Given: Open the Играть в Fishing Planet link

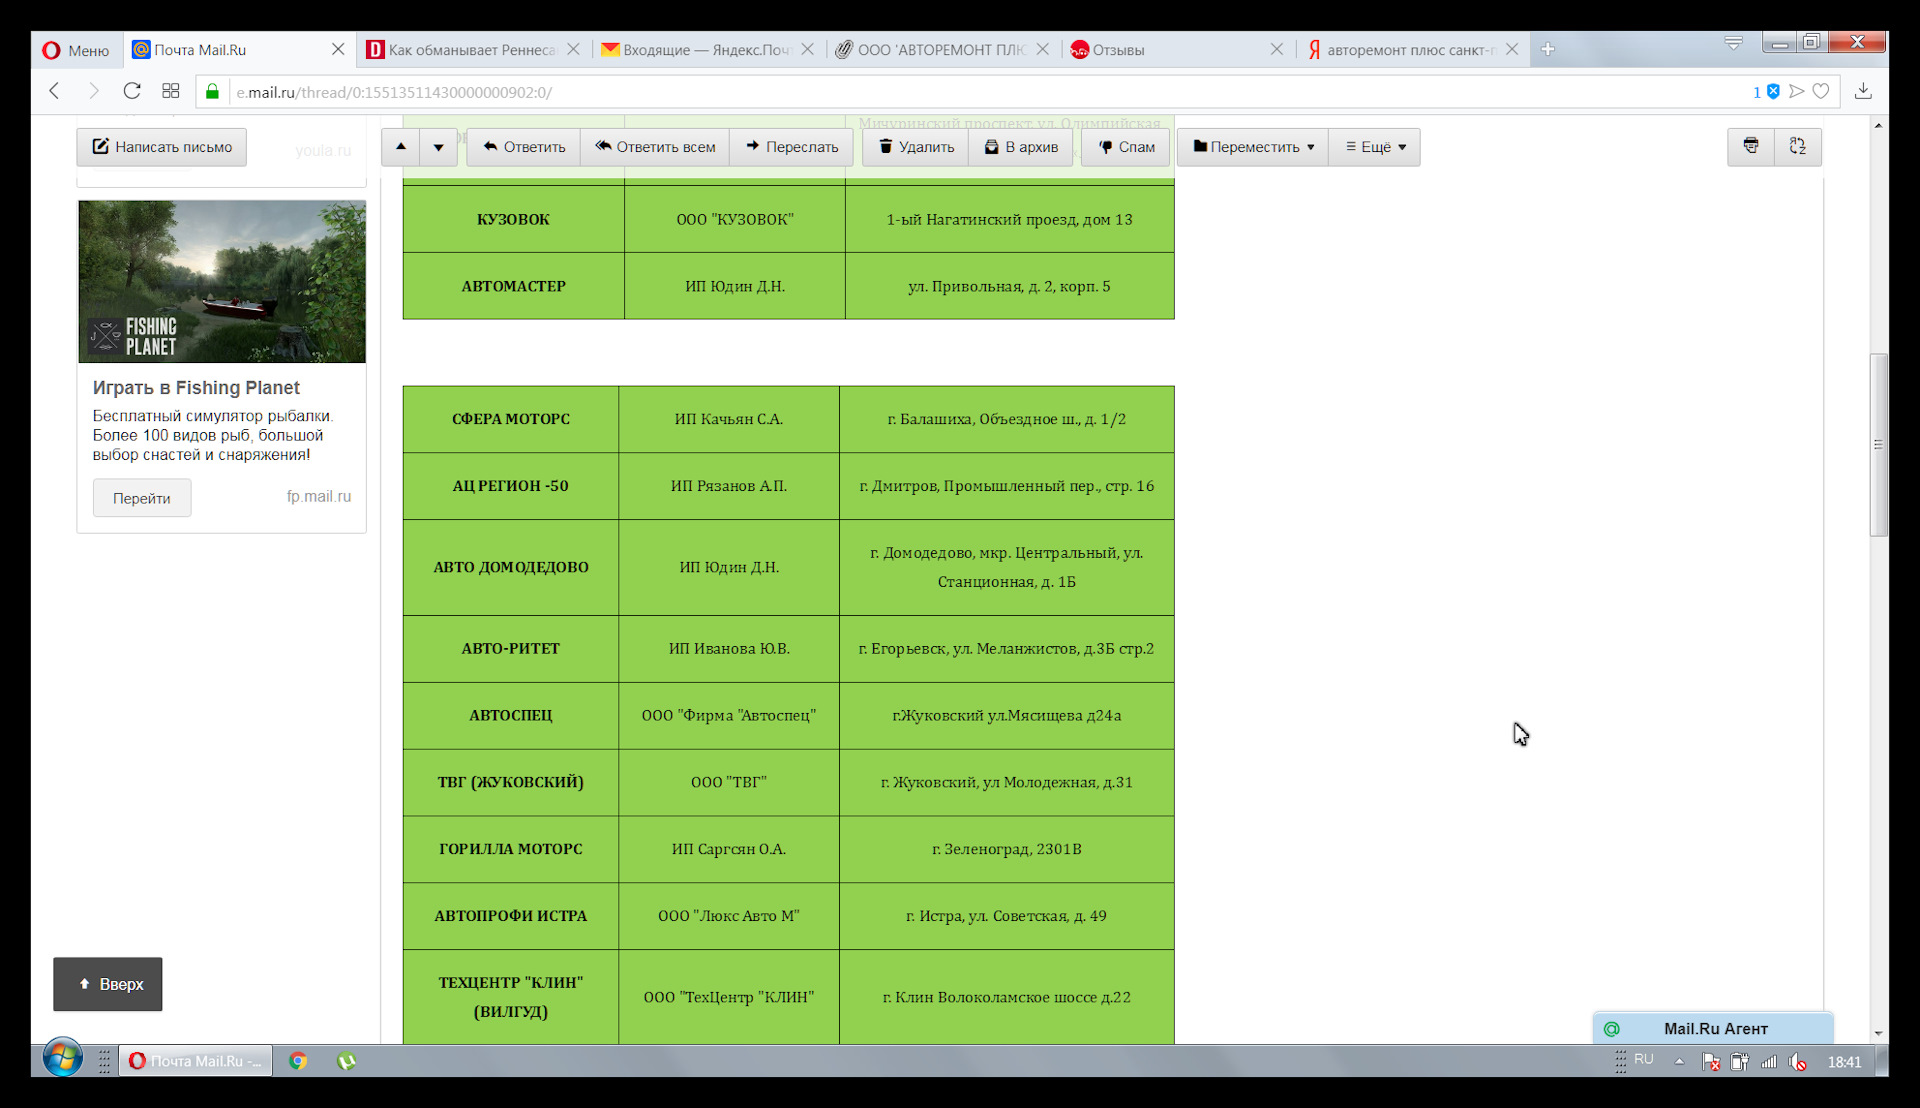Looking at the screenshot, I should pos(196,388).
